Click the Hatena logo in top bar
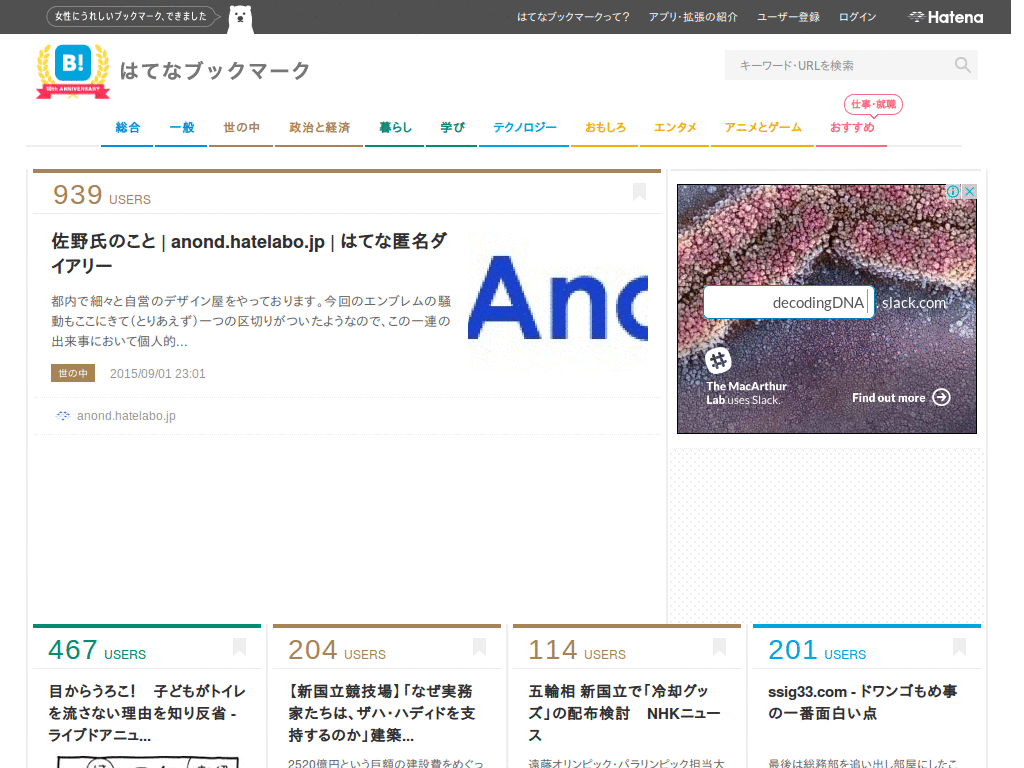Viewport: 1024px width, 768px height. tap(946, 17)
